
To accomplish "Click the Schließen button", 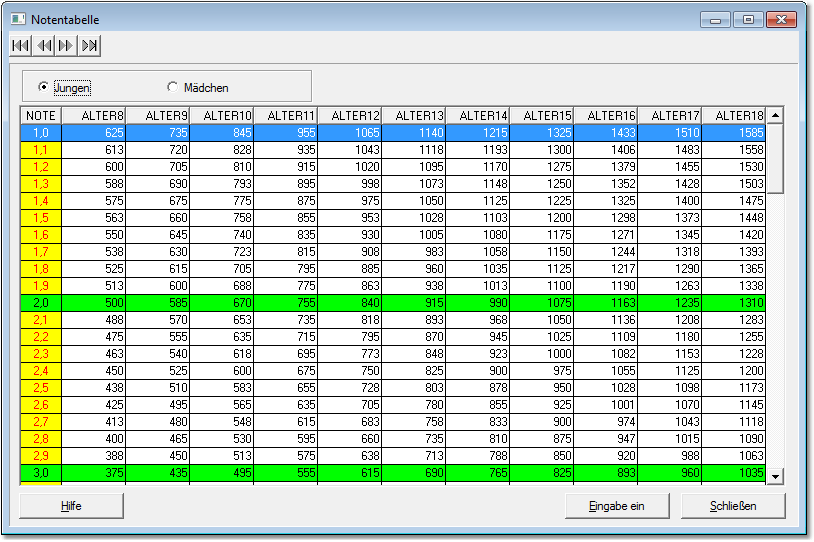I will [x=733, y=506].
